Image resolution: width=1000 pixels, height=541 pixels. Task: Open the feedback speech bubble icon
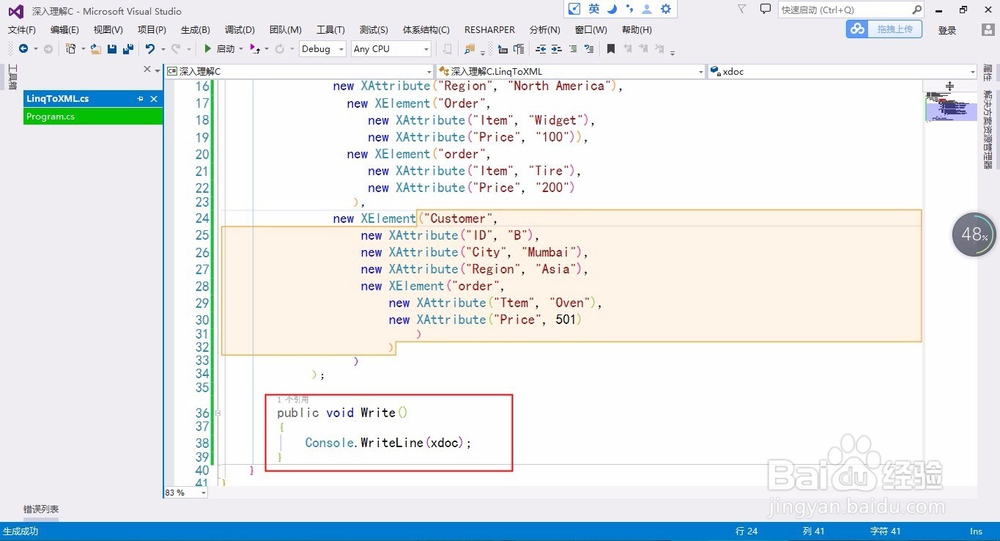(x=765, y=9)
